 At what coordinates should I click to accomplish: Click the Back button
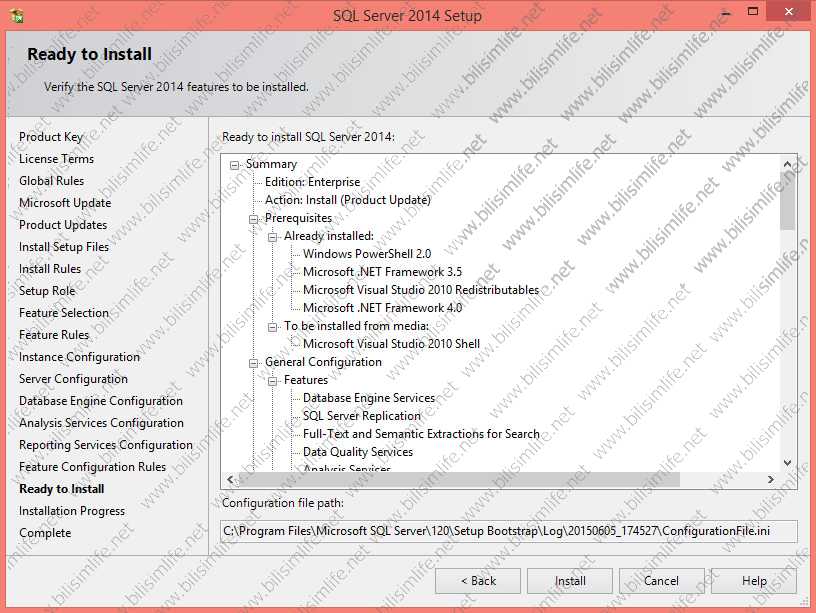coord(478,581)
